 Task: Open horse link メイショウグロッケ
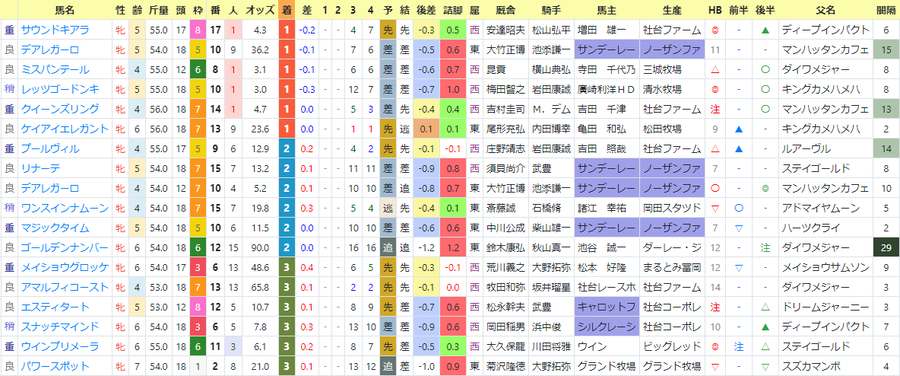(x=64, y=268)
